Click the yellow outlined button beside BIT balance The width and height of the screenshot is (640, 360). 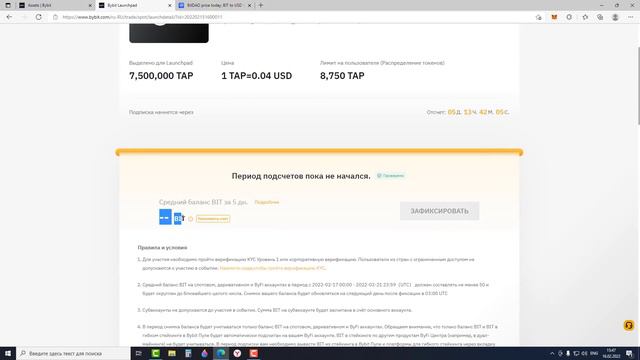coord(213,219)
